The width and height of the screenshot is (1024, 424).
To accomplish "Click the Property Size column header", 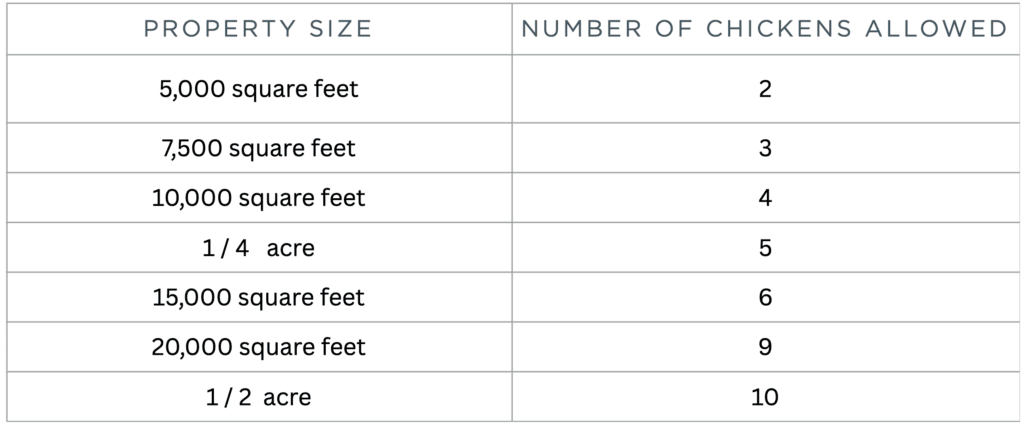I will coord(258,29).
